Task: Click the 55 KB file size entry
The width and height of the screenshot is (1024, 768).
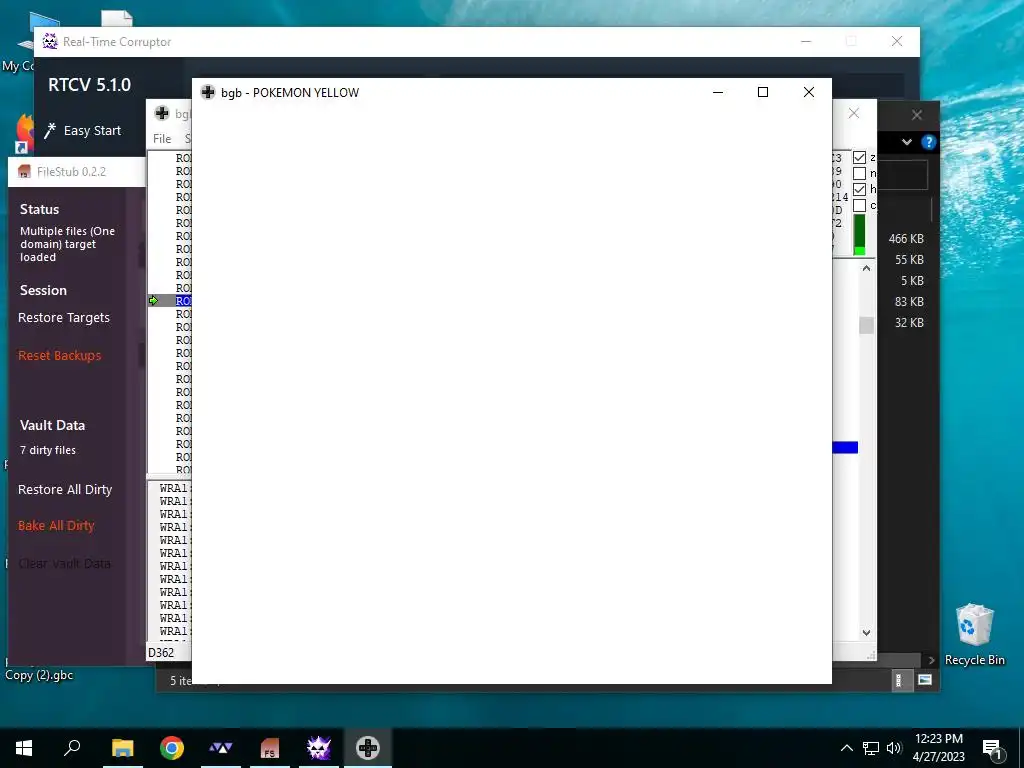Action: pos(909,260)
